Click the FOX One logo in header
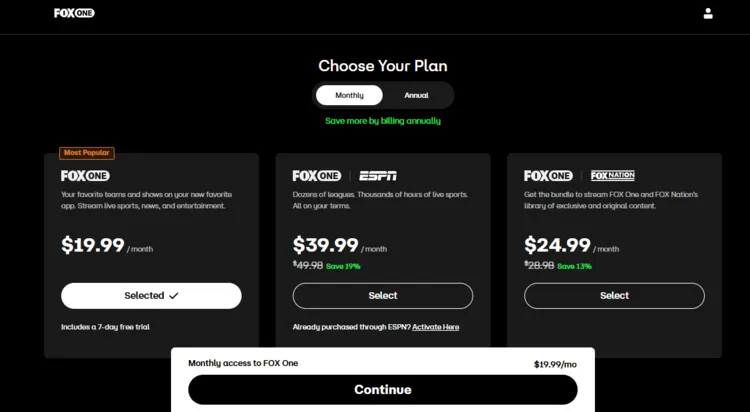The image size is (750, 412). 74,13
